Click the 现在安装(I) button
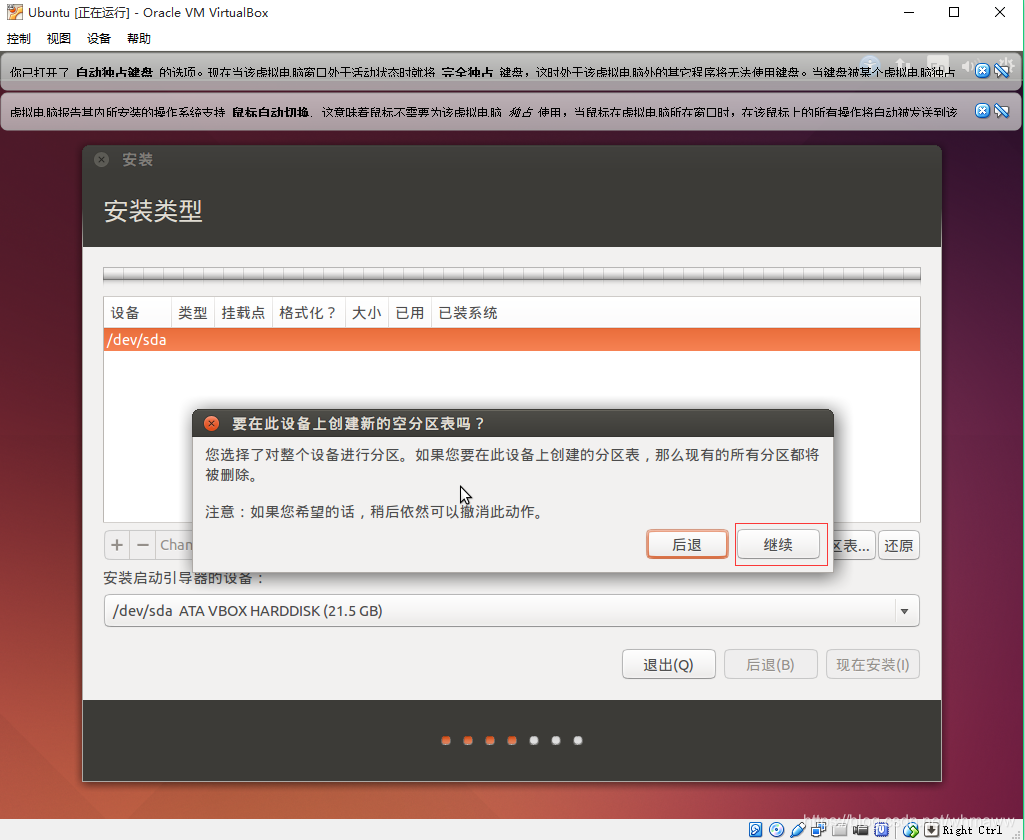The width and height of the screenshot is (1025, 840). (873, 664)
